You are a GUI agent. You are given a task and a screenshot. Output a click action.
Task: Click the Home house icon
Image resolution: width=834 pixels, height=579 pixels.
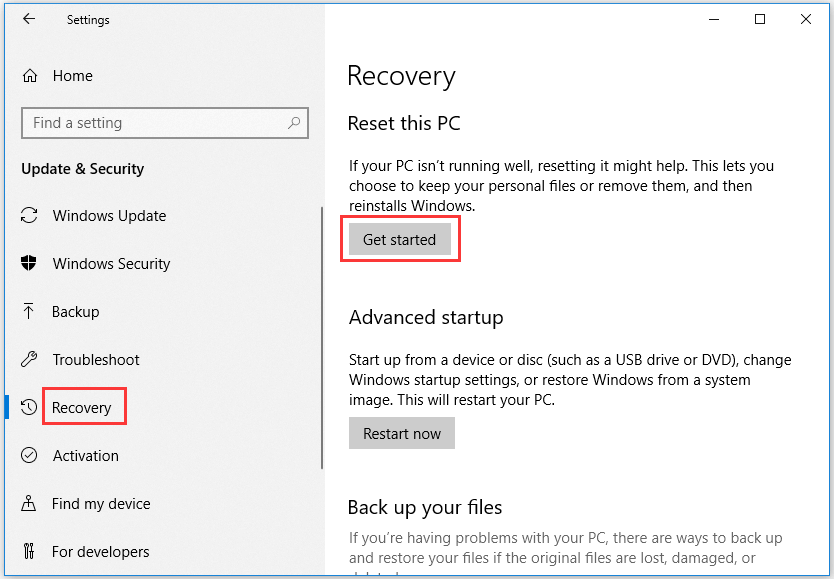coord(30,76)
